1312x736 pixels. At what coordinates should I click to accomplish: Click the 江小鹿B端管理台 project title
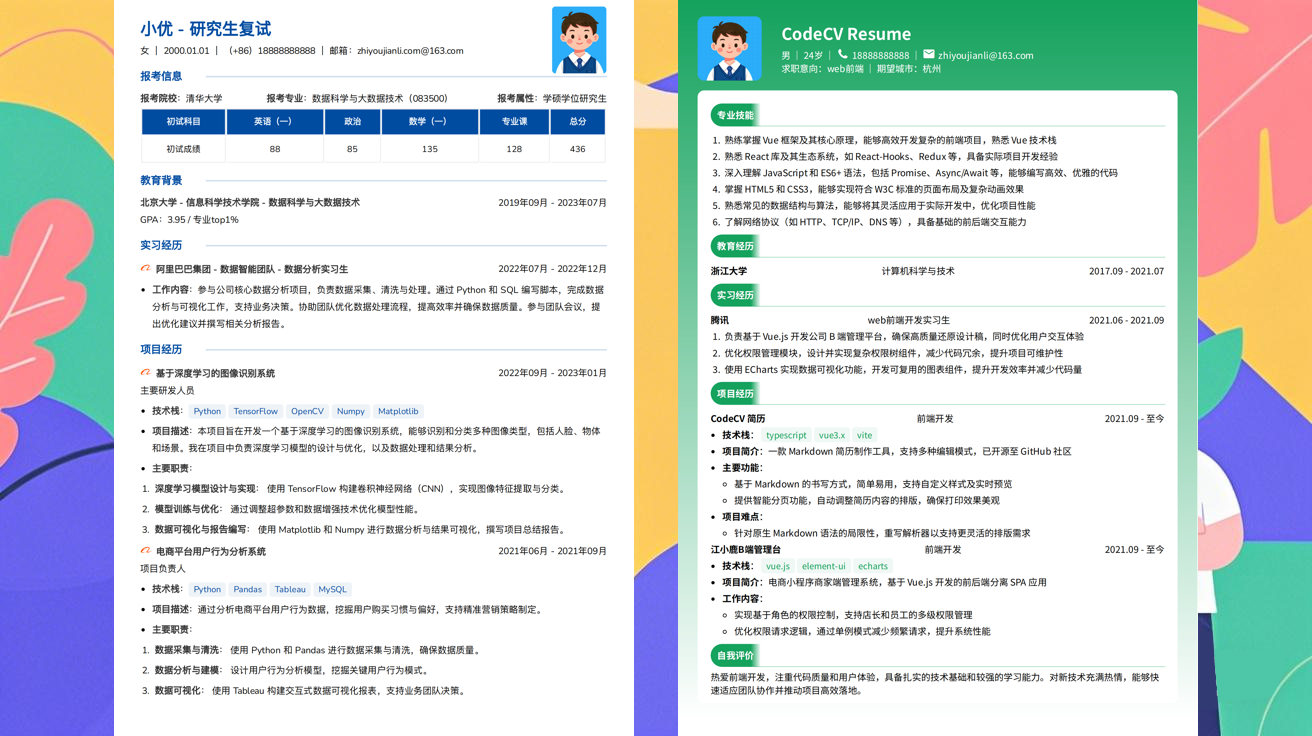coord(746,550)
